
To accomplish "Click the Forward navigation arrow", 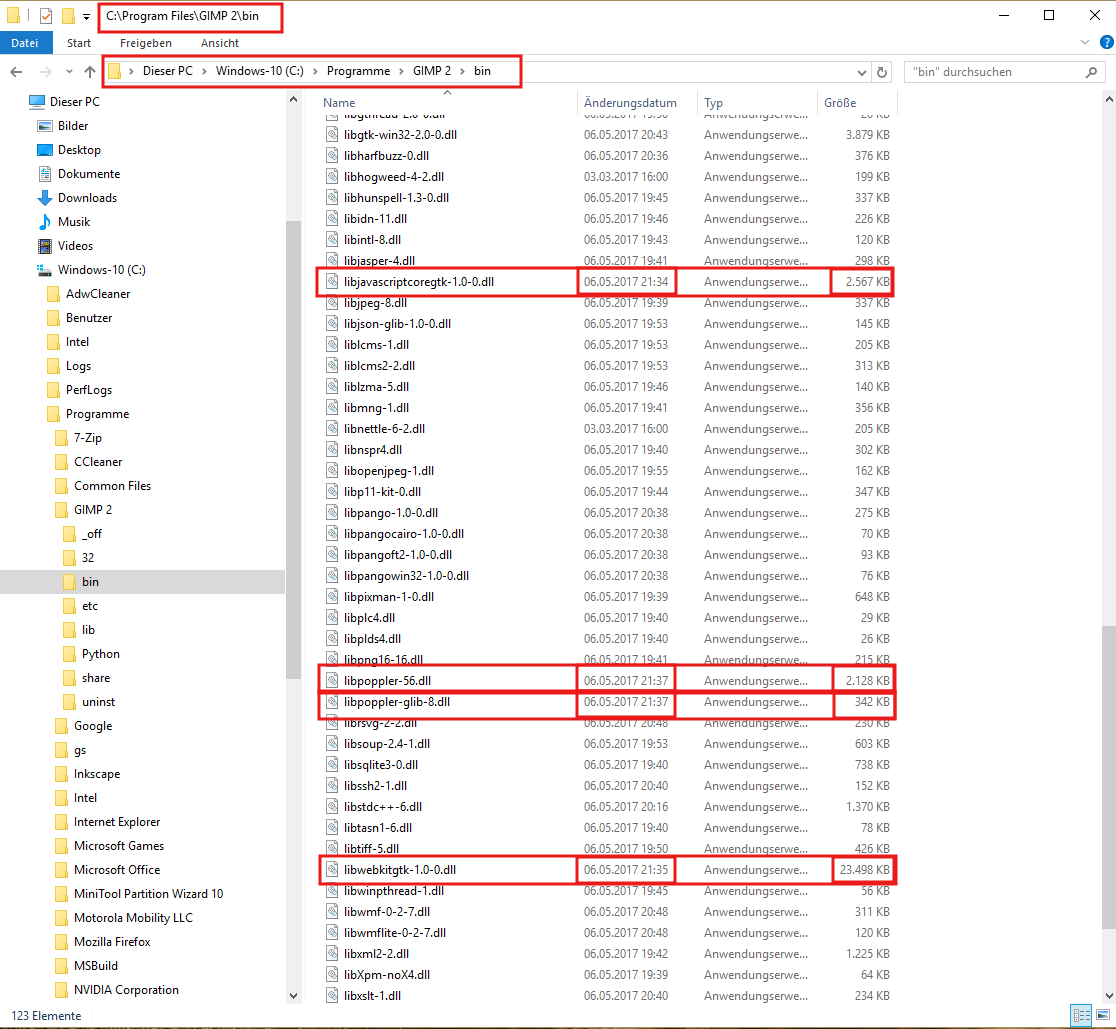I will click(x=46, y=72).
